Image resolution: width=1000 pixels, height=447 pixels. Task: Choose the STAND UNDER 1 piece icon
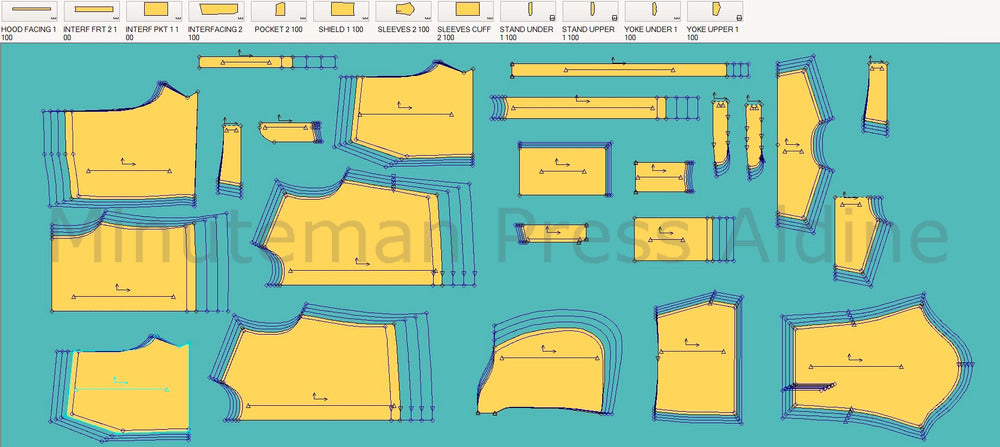pyautogui.click(x=528, y=11)
